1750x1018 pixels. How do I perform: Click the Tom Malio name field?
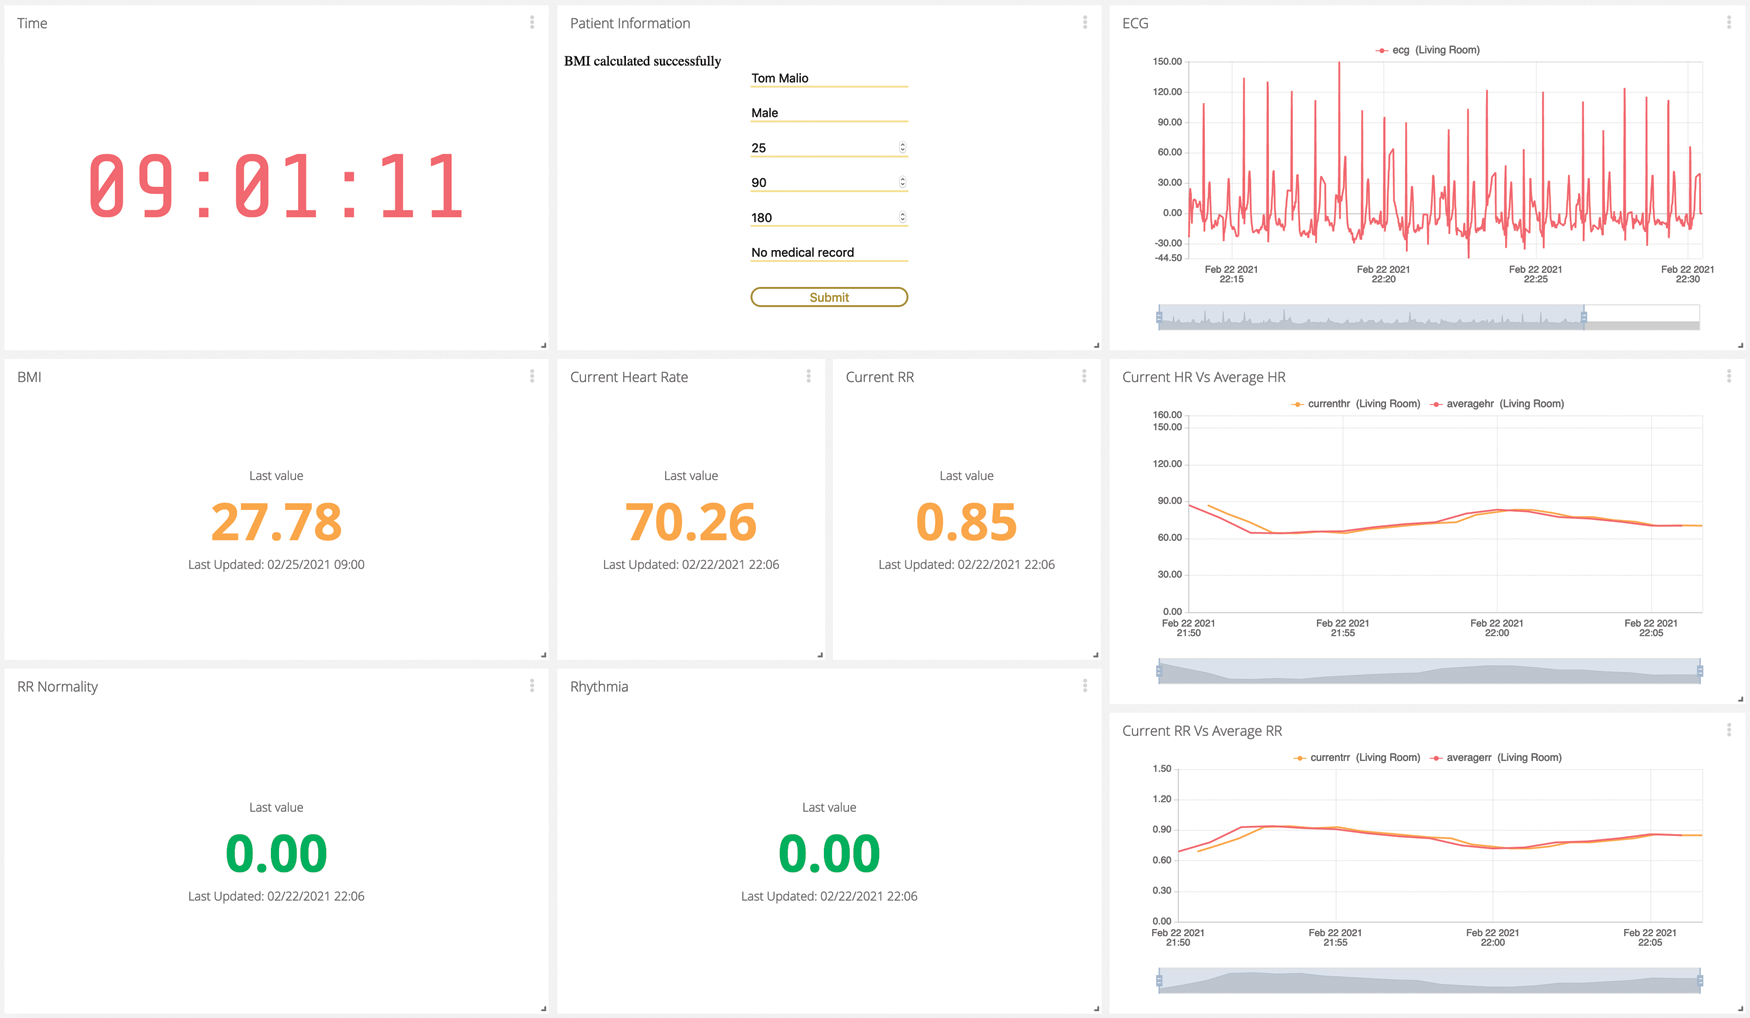click(x=828, y=78)
